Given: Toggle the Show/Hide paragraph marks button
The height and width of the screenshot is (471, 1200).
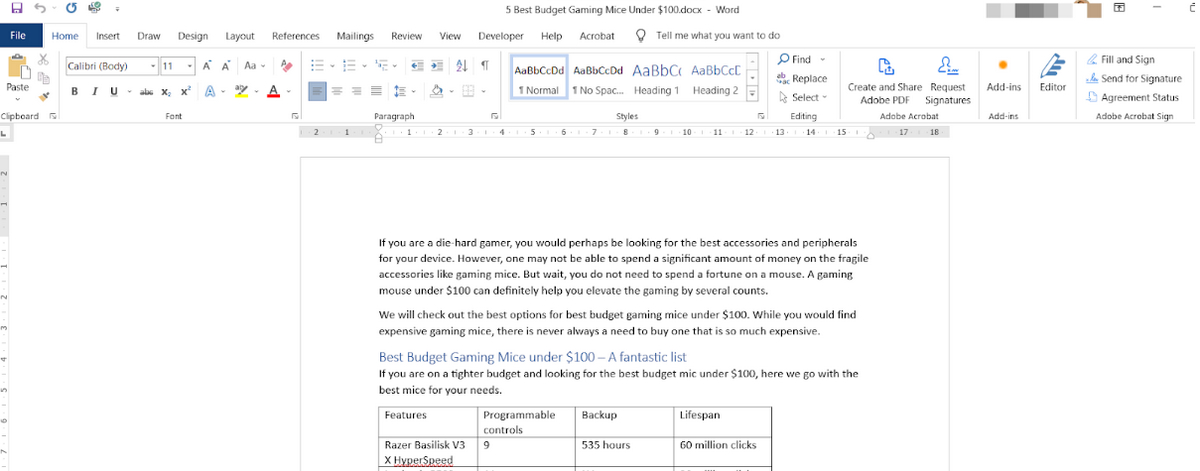Looking at the screenshot, I should [x=485, y=66].
